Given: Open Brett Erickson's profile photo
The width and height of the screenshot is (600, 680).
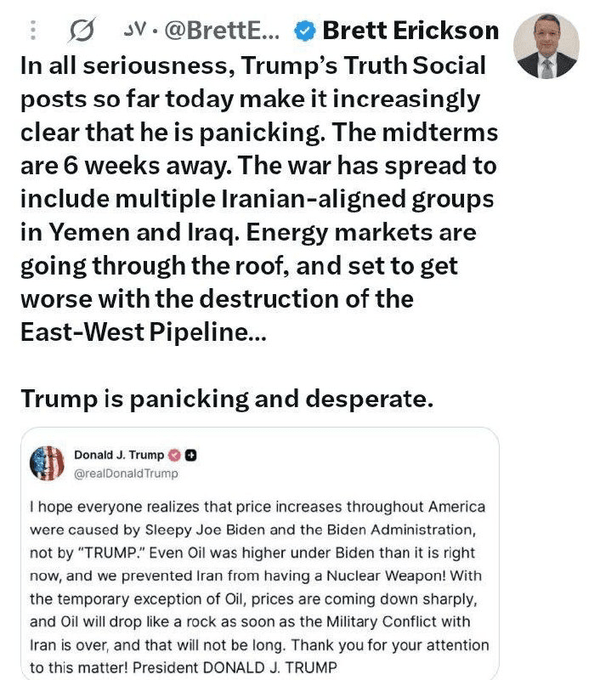Looking at the screenshot, I should point(546,46).
